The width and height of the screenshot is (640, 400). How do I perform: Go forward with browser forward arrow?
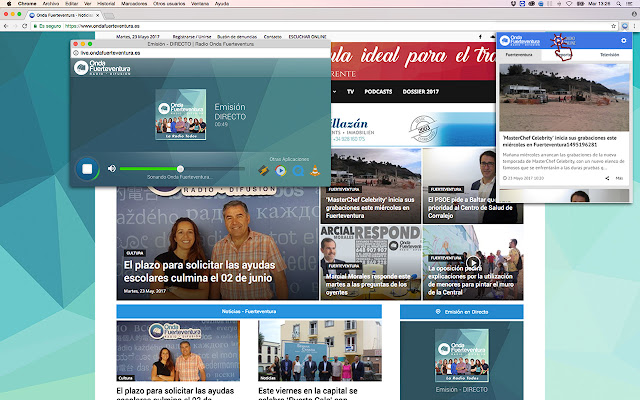pos(15,26)
